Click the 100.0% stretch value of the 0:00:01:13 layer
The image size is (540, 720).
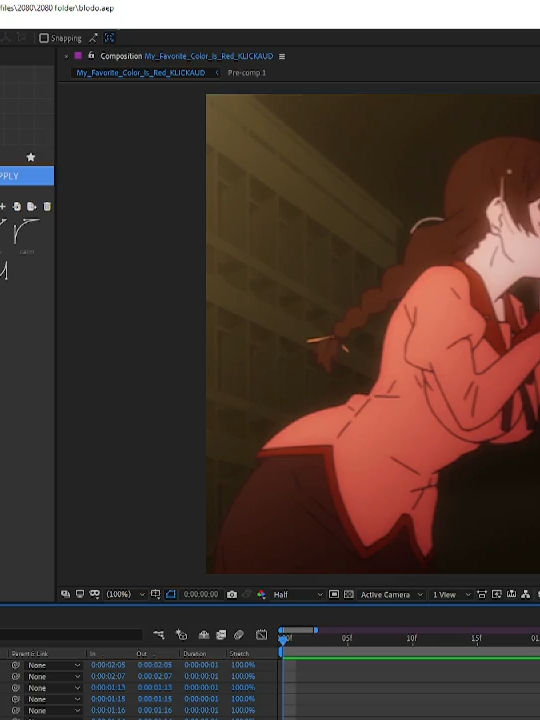tap(243, 687)
